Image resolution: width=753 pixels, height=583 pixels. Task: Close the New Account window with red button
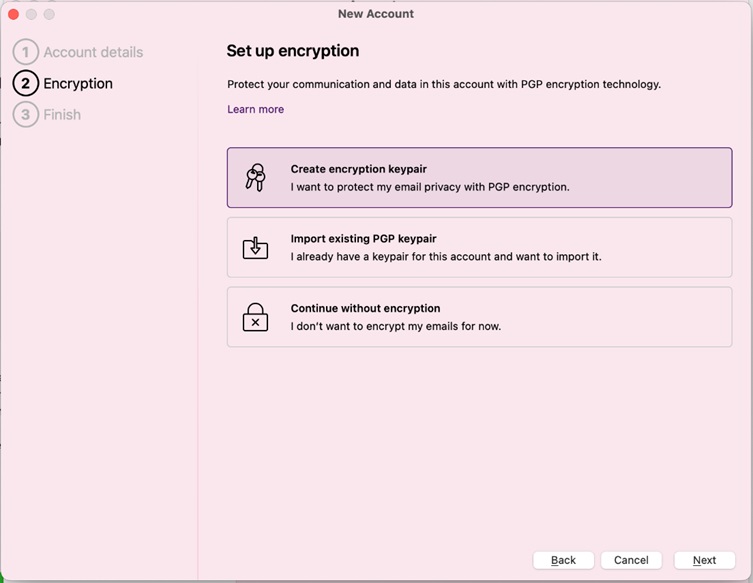(14, 14)
